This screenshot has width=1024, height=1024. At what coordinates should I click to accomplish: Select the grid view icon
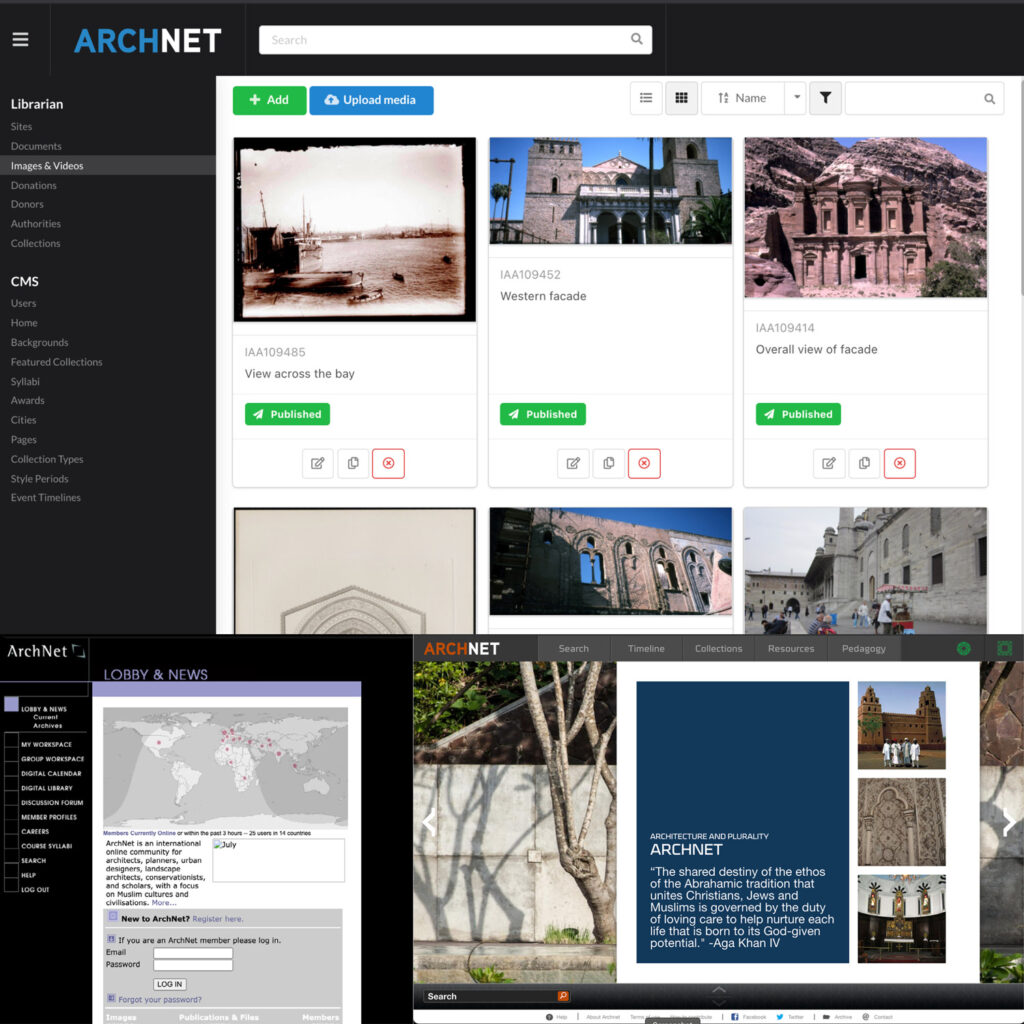tap(682, 98)
